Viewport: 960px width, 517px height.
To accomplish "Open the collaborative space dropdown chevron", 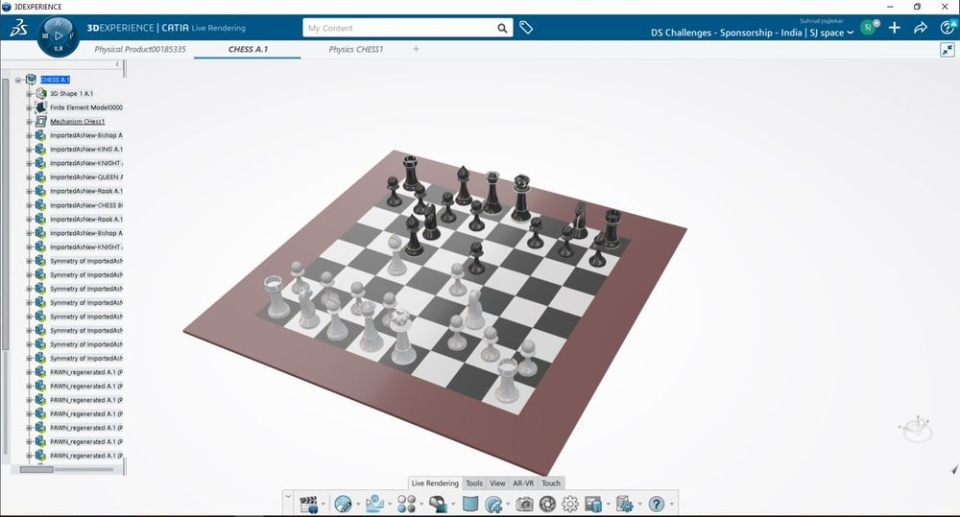I will tap(850, 33).
